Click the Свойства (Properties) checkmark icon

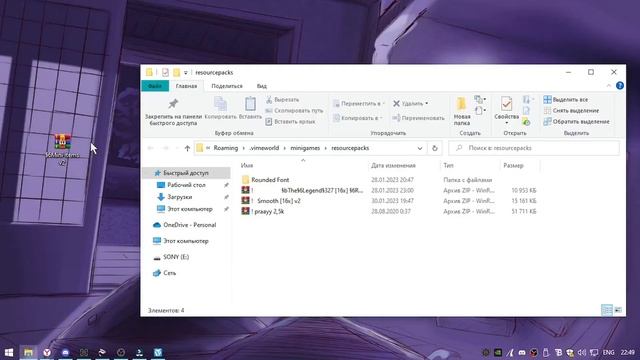pos(507,104)
